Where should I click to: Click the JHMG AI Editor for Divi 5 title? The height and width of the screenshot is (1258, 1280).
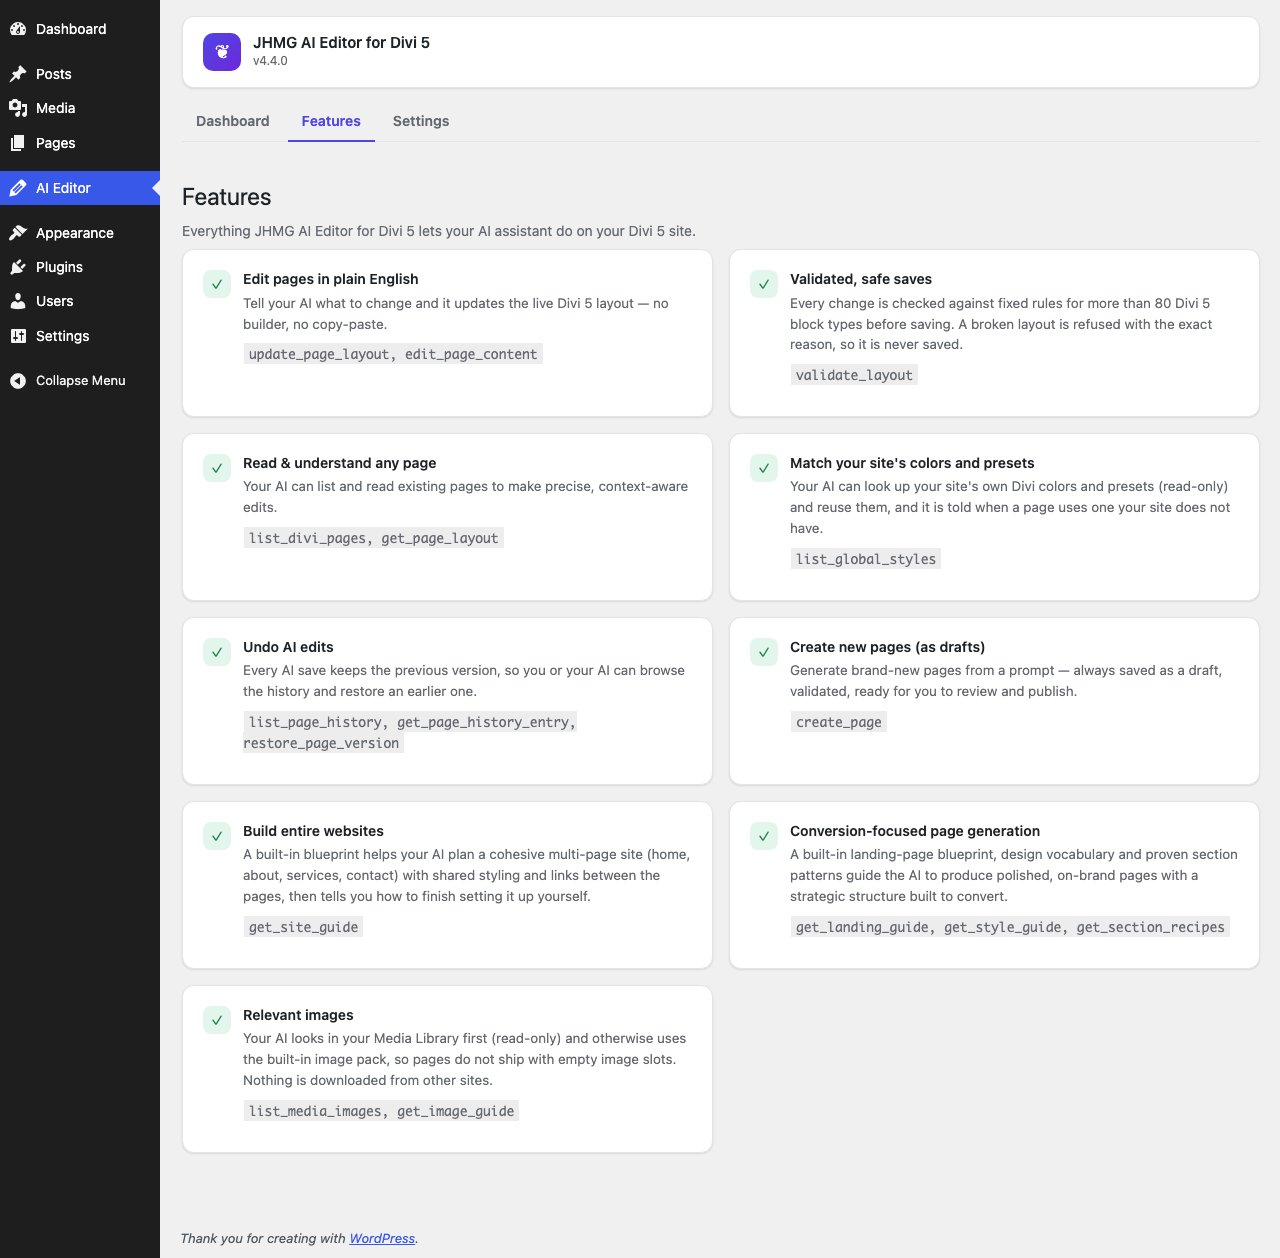(x=341, y=42)
